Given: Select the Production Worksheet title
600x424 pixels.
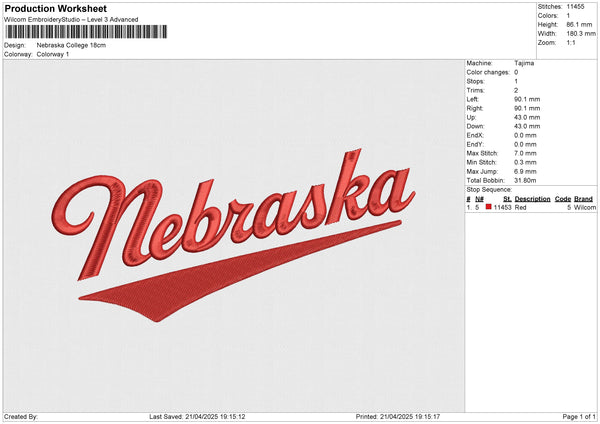Looking at the screenshot, I should [55, 9].
